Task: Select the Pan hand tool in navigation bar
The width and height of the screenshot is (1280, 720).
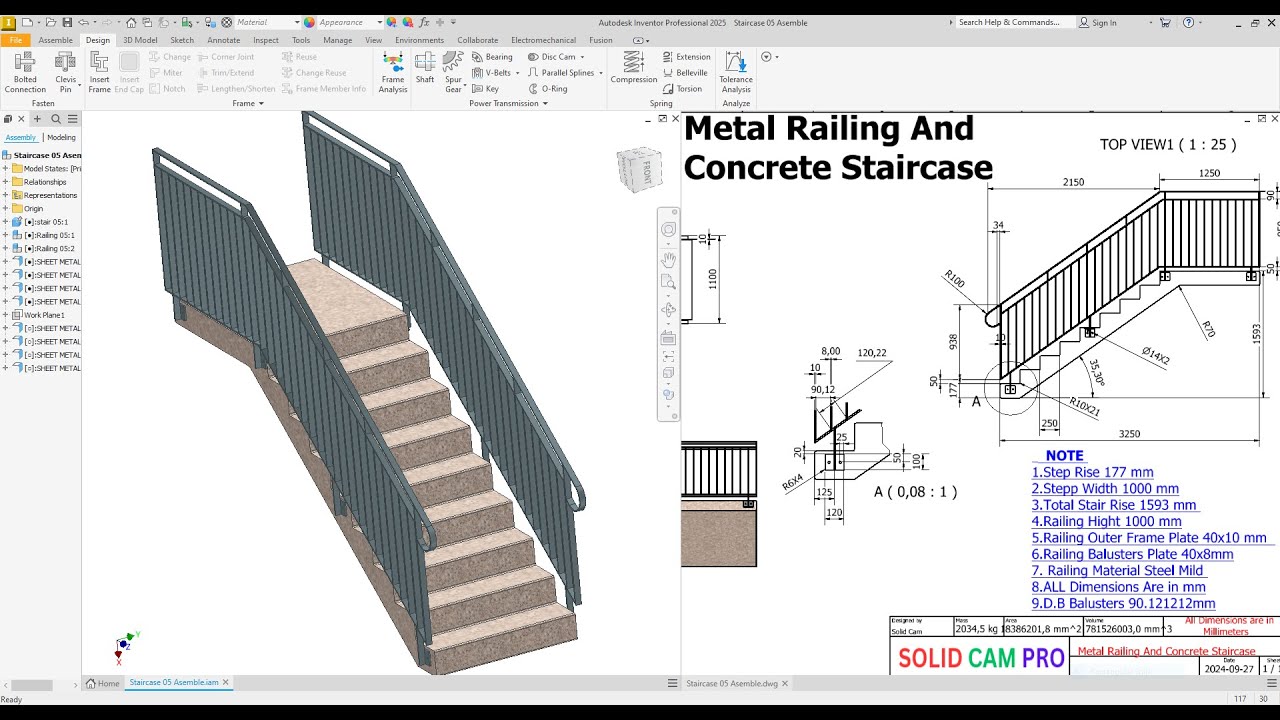Action: [669, 259]
